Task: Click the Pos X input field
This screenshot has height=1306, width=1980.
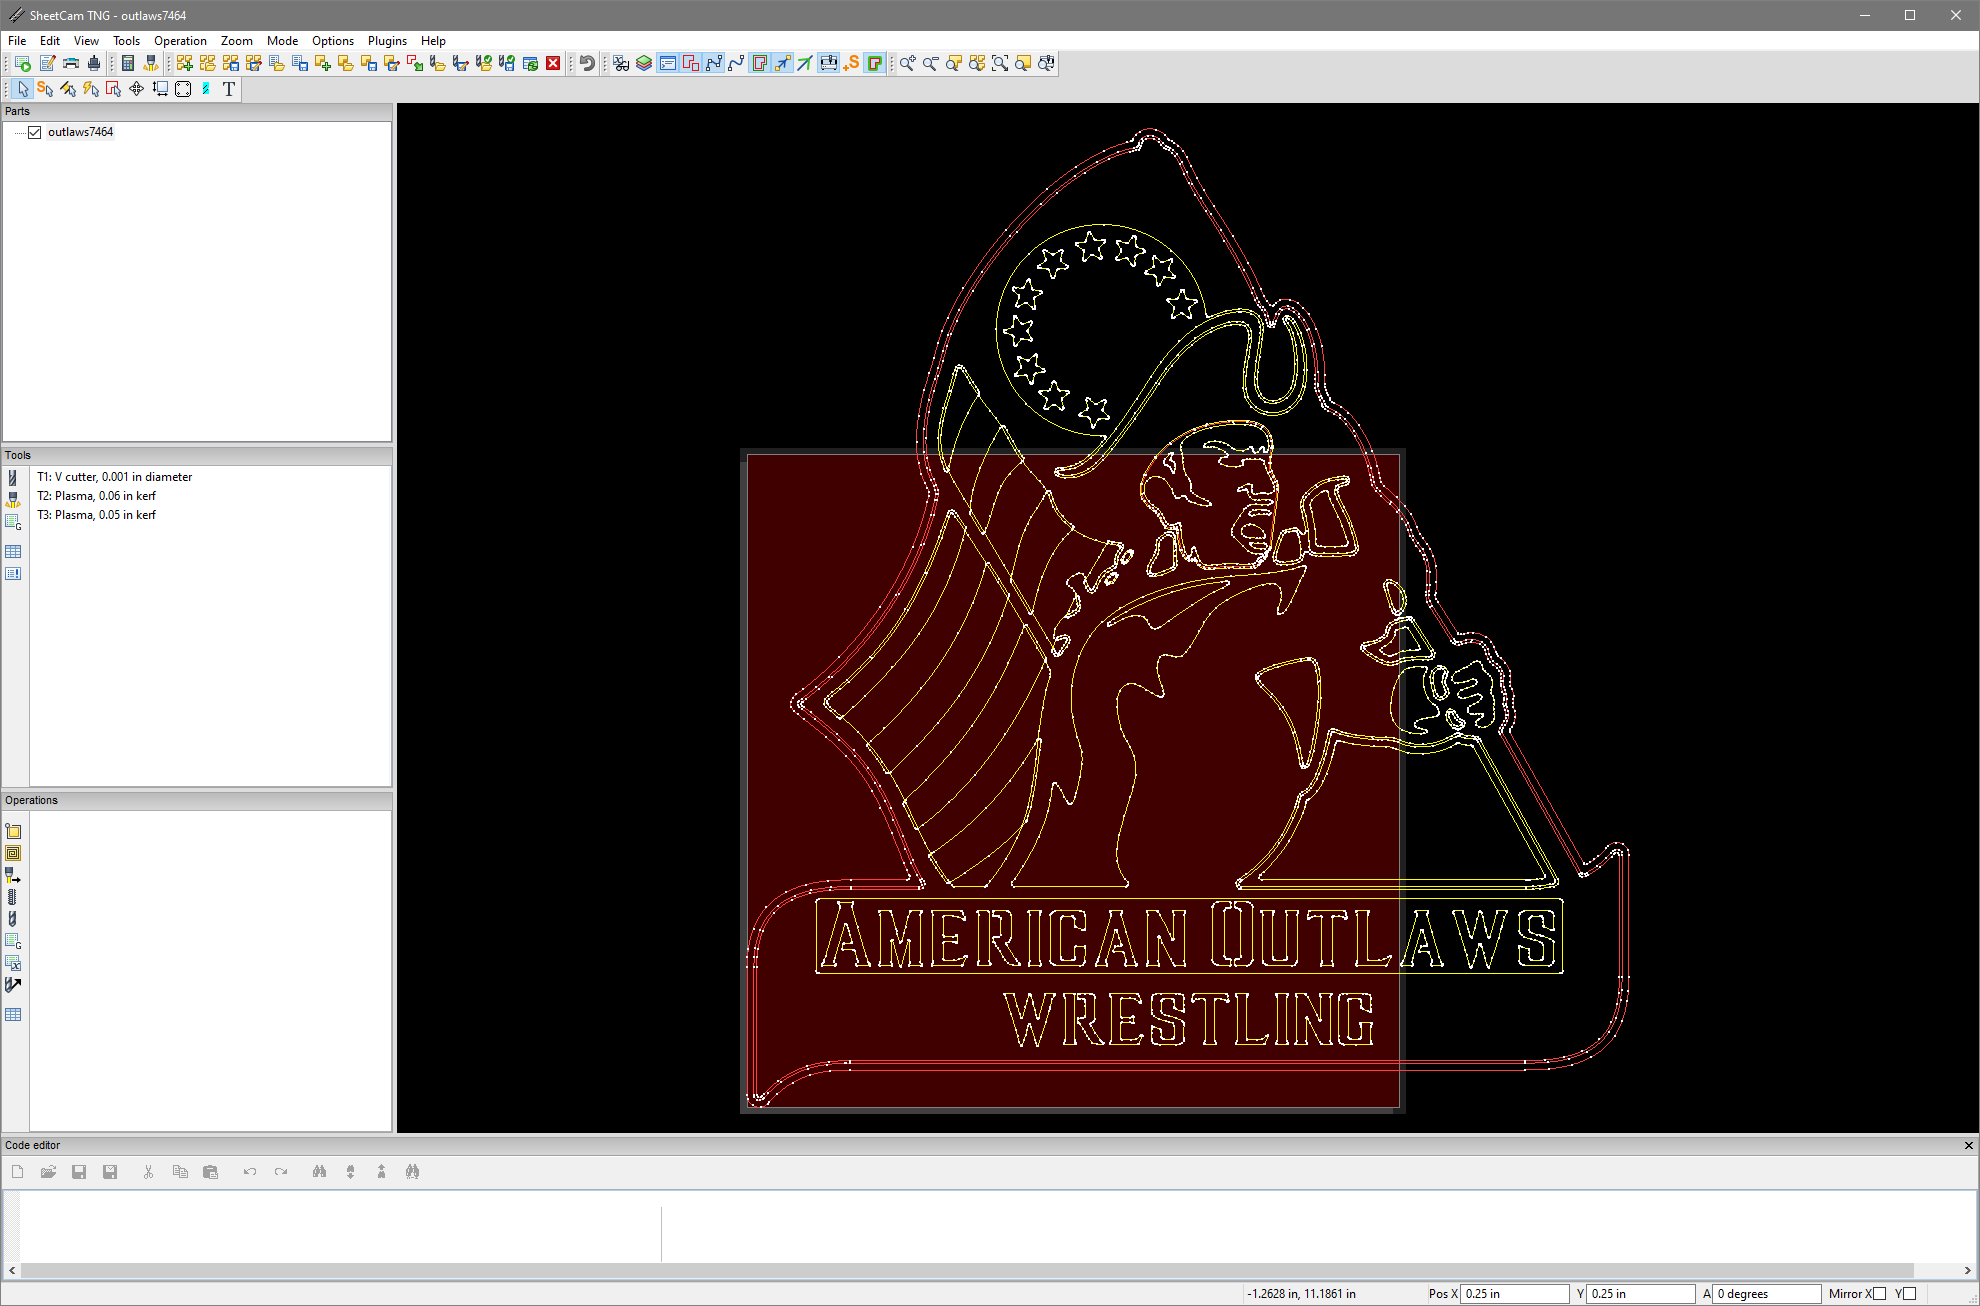Action: [1515, 1294]
